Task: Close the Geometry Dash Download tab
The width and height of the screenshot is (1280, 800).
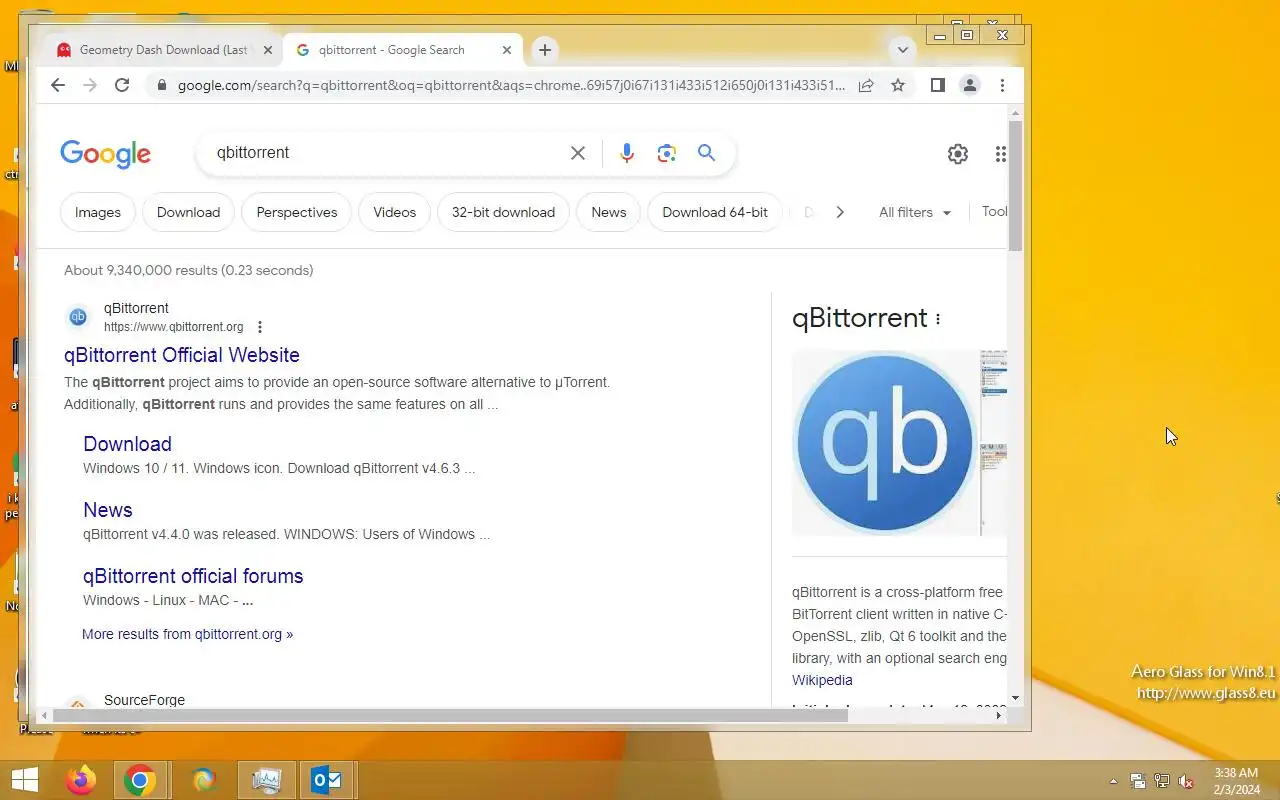Action: [x=268, y=50]
